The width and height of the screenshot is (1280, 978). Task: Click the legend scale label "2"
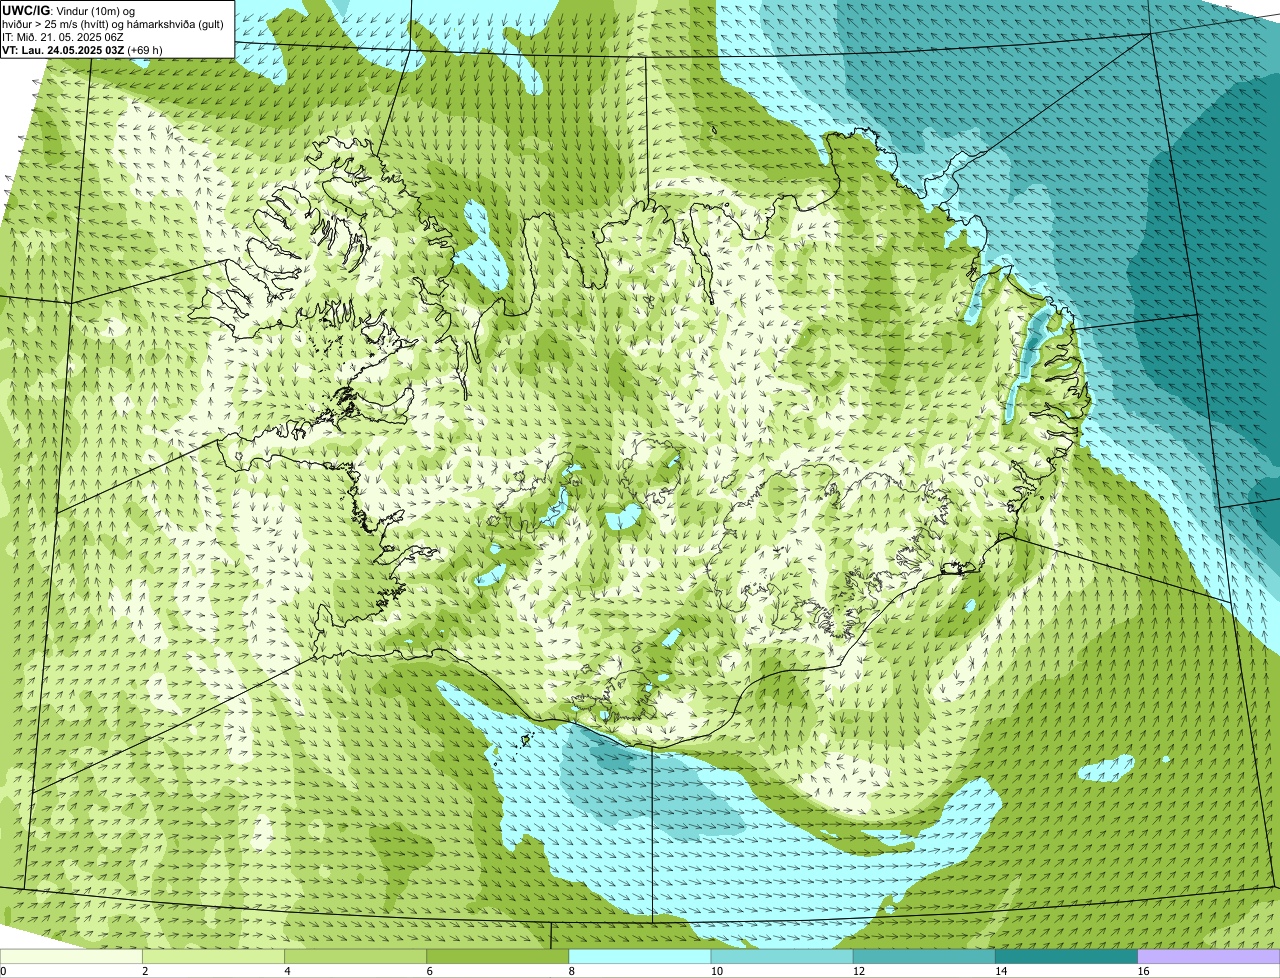(145, 972)
